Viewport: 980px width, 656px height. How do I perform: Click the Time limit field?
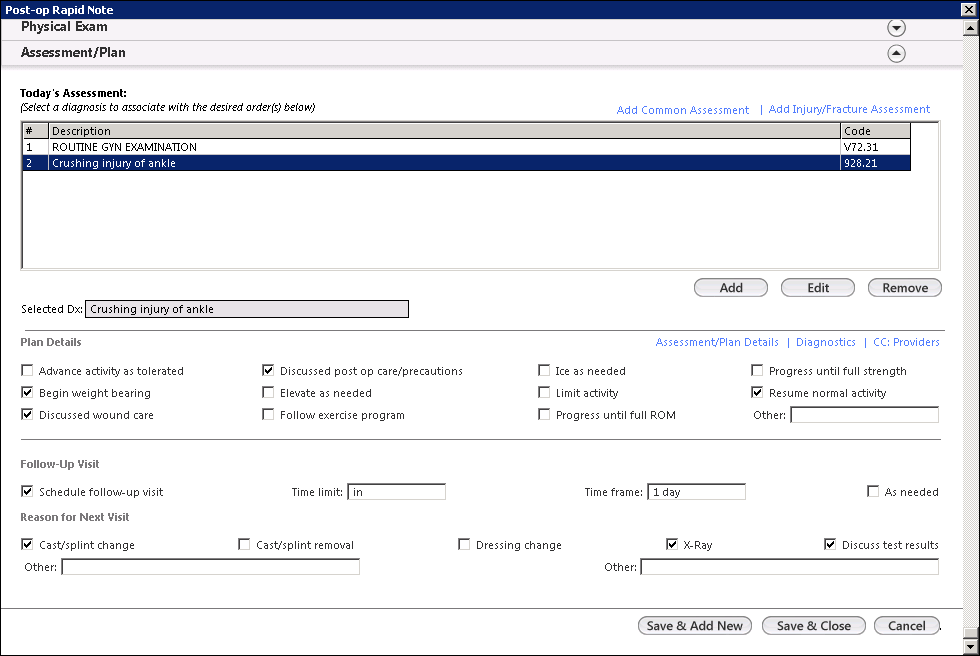pyautogui.click(x=396, y=492)
